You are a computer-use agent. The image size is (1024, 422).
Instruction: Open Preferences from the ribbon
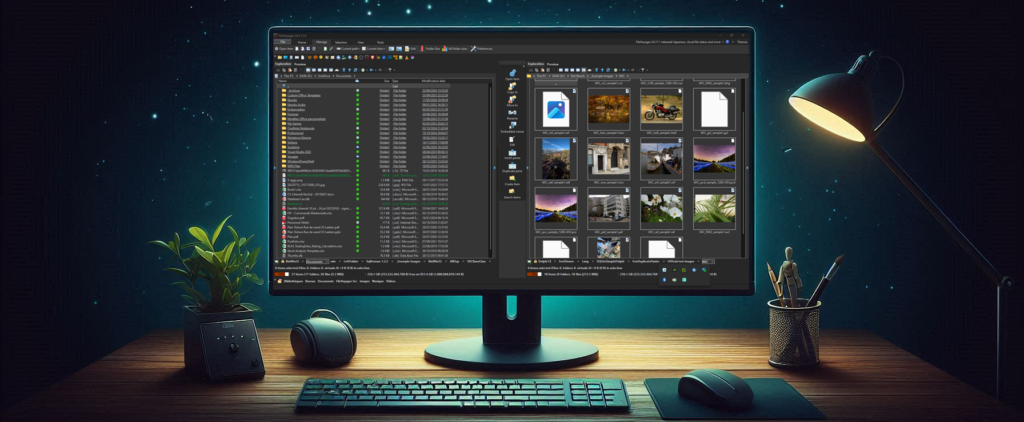click(481, 48)
